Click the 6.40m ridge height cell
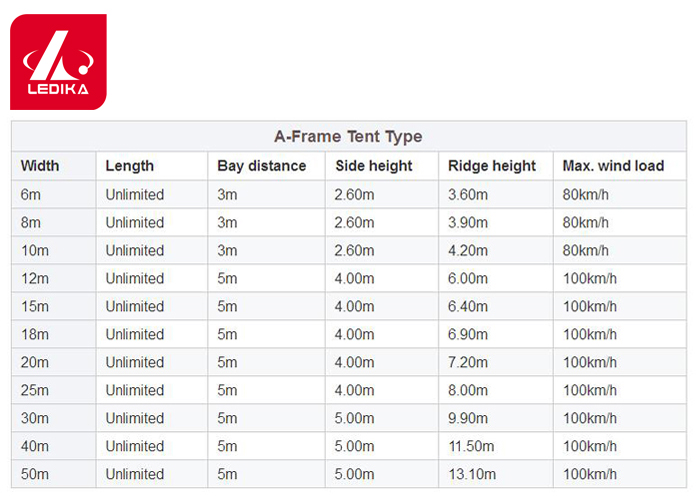700x500 pixels. click(468, 306)
